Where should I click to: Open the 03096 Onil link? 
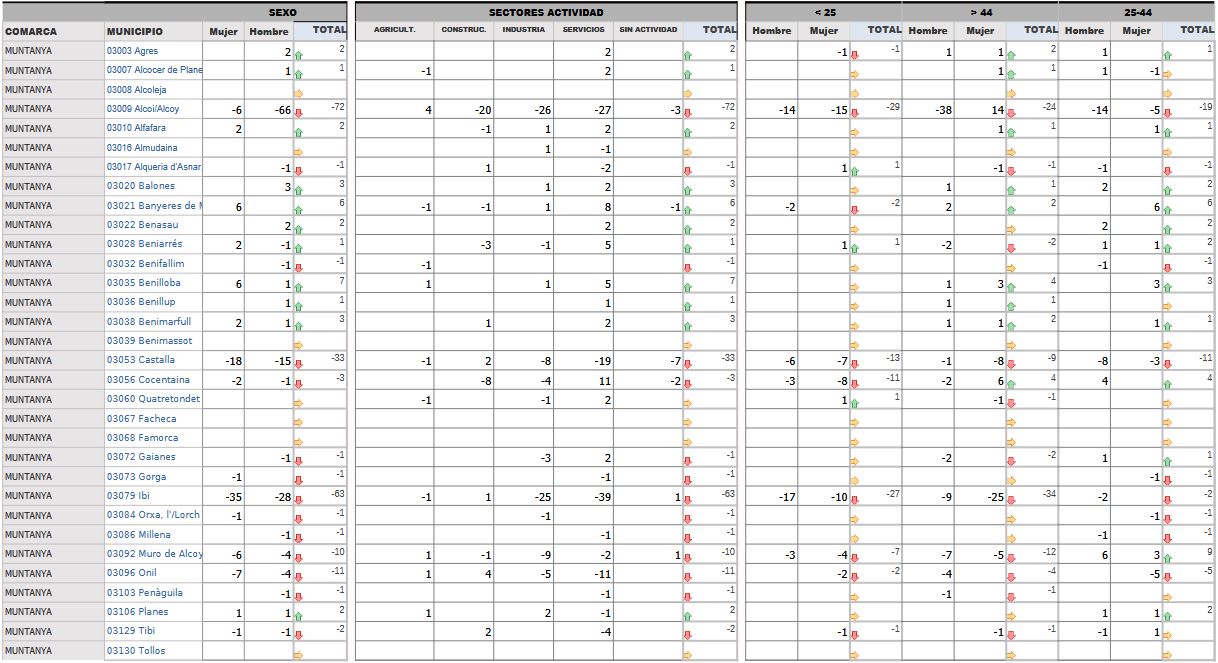[131, 573]
